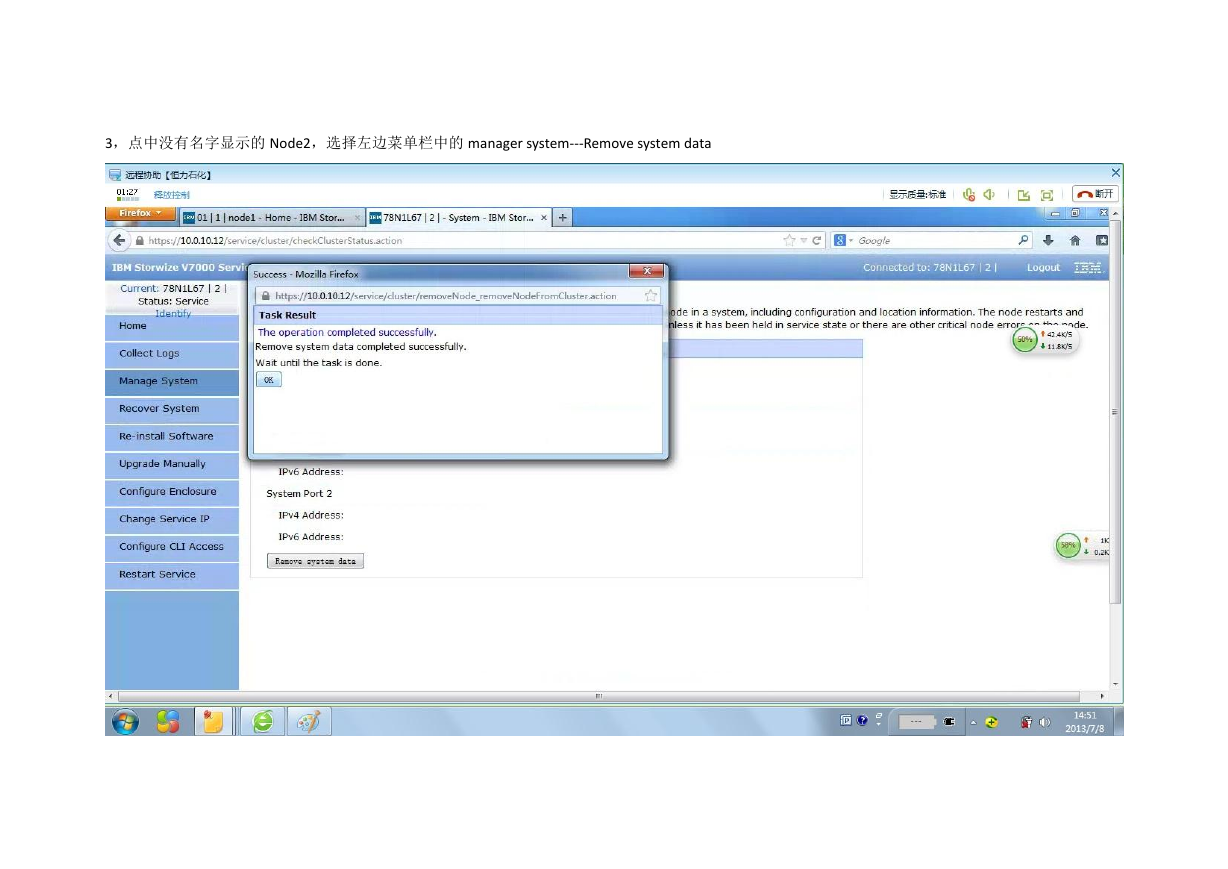1228x869 pixels.
Task: Click the yellow-green tray icon near the hidden-icons arrow
Action: [x=991, y=722]
